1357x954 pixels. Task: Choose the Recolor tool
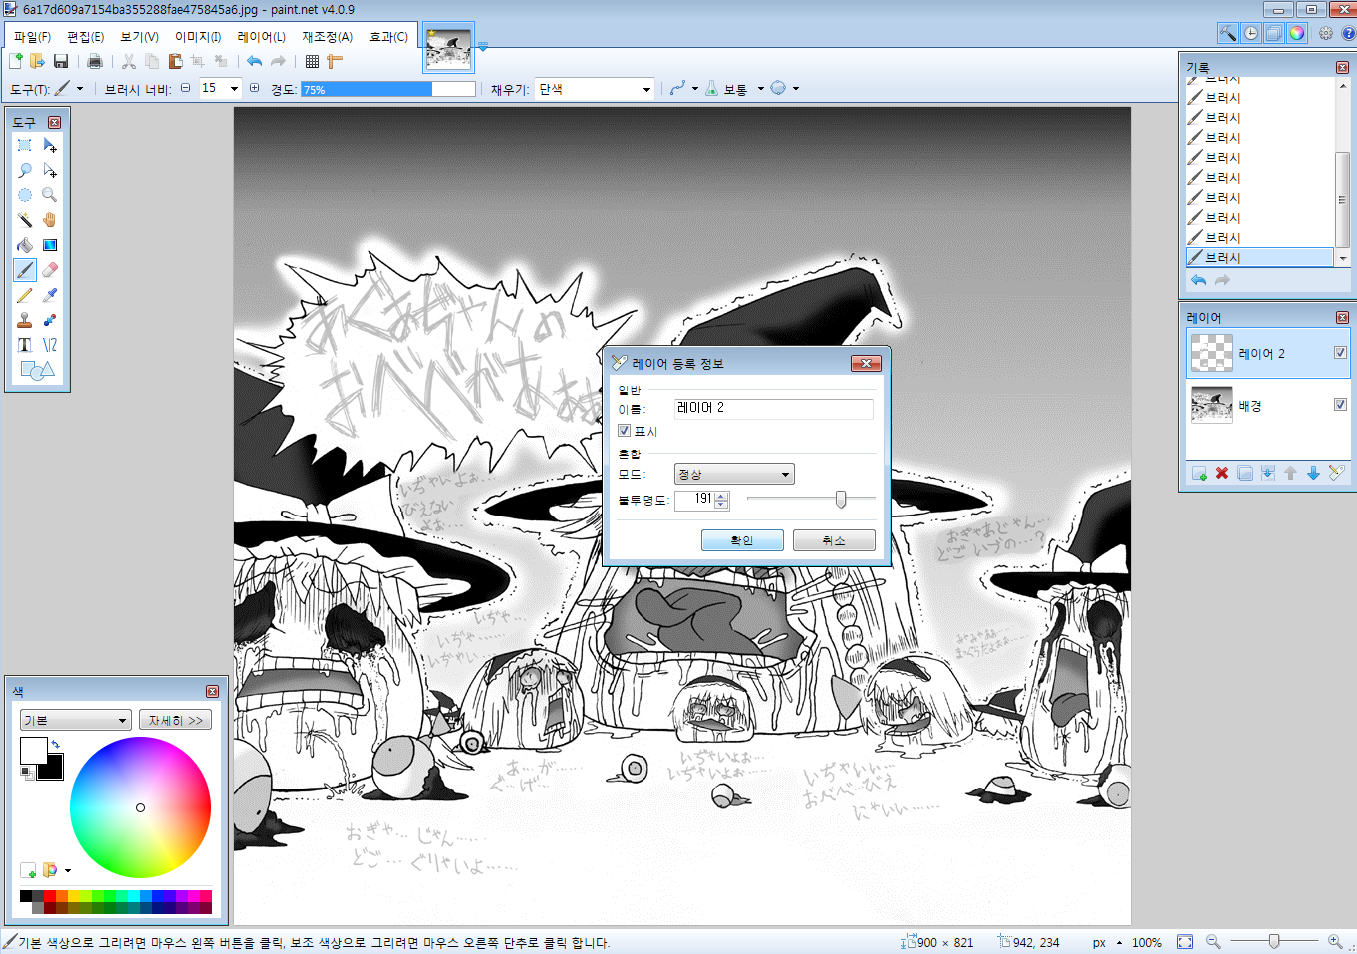[x=50, y=320]
